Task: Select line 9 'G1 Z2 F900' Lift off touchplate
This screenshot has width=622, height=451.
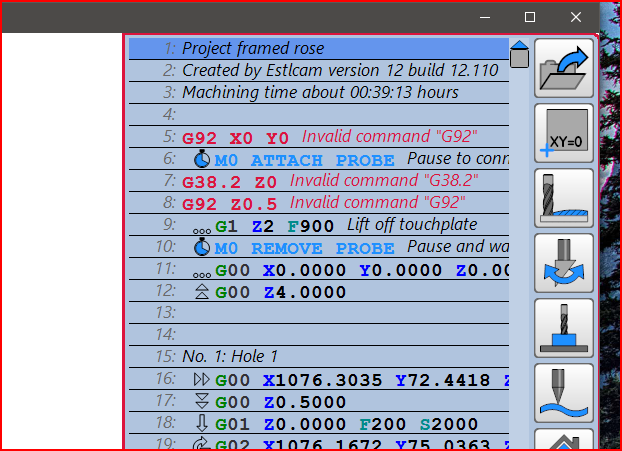Action: (319, 225)
